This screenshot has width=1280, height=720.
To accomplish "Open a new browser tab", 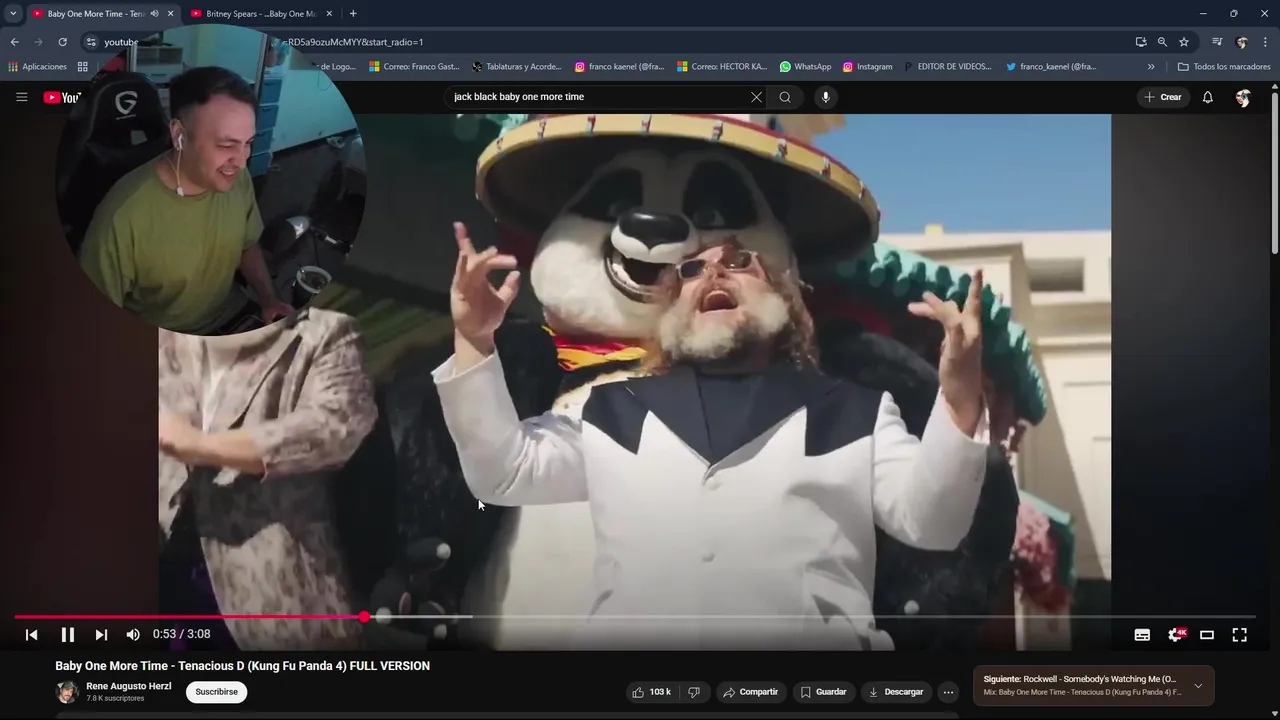I will [x=353, y=14].
